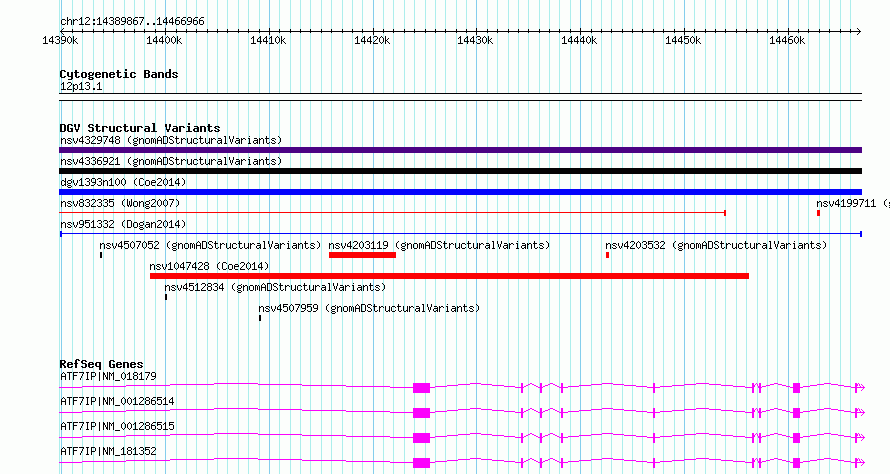The image size is (890, 474).
Task: Open the nsv4199711 label text
Action: [853, 203]
